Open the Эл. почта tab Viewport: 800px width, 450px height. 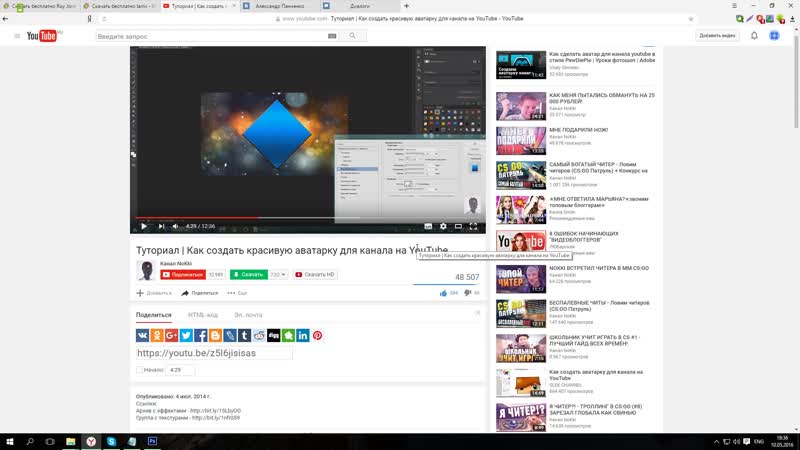248,315
